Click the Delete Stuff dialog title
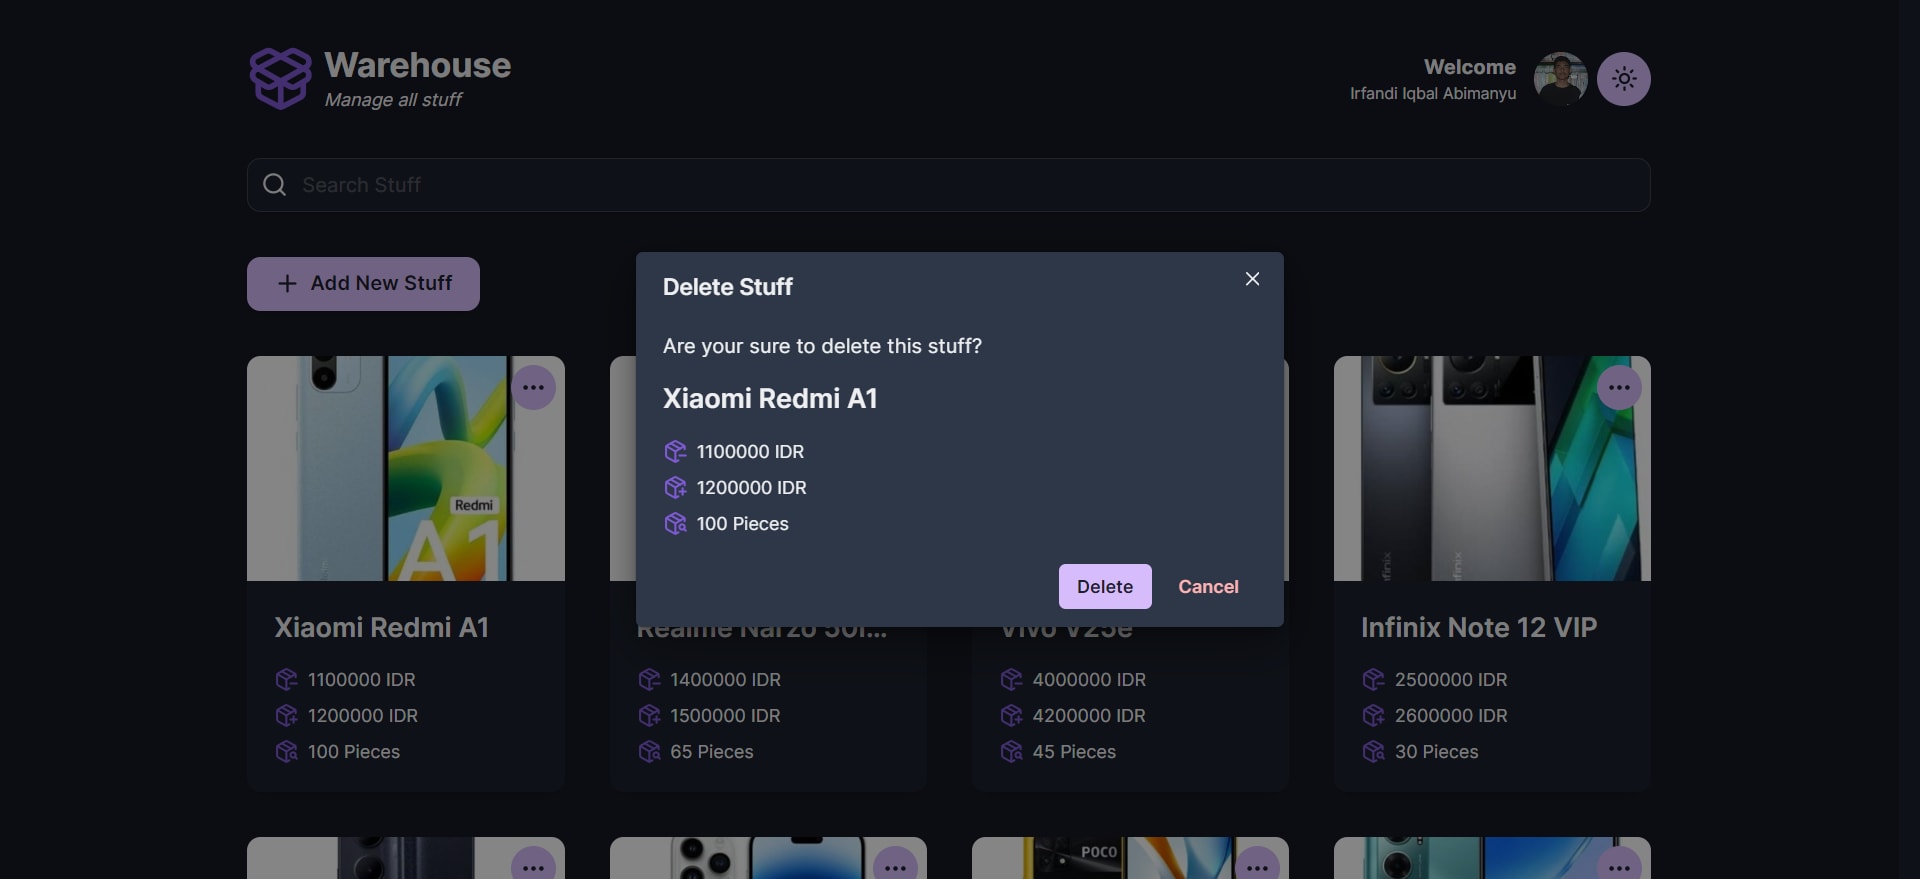The width and height of the screenshot is (1920, 879). pyautogui.click(x=728, y=287)
